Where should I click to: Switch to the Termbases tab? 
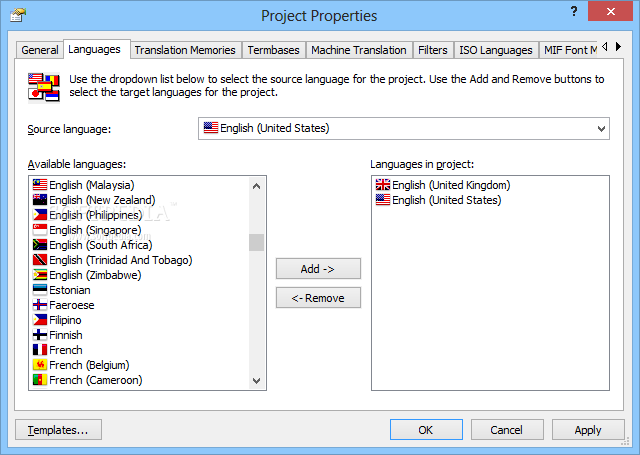[273, 50]
